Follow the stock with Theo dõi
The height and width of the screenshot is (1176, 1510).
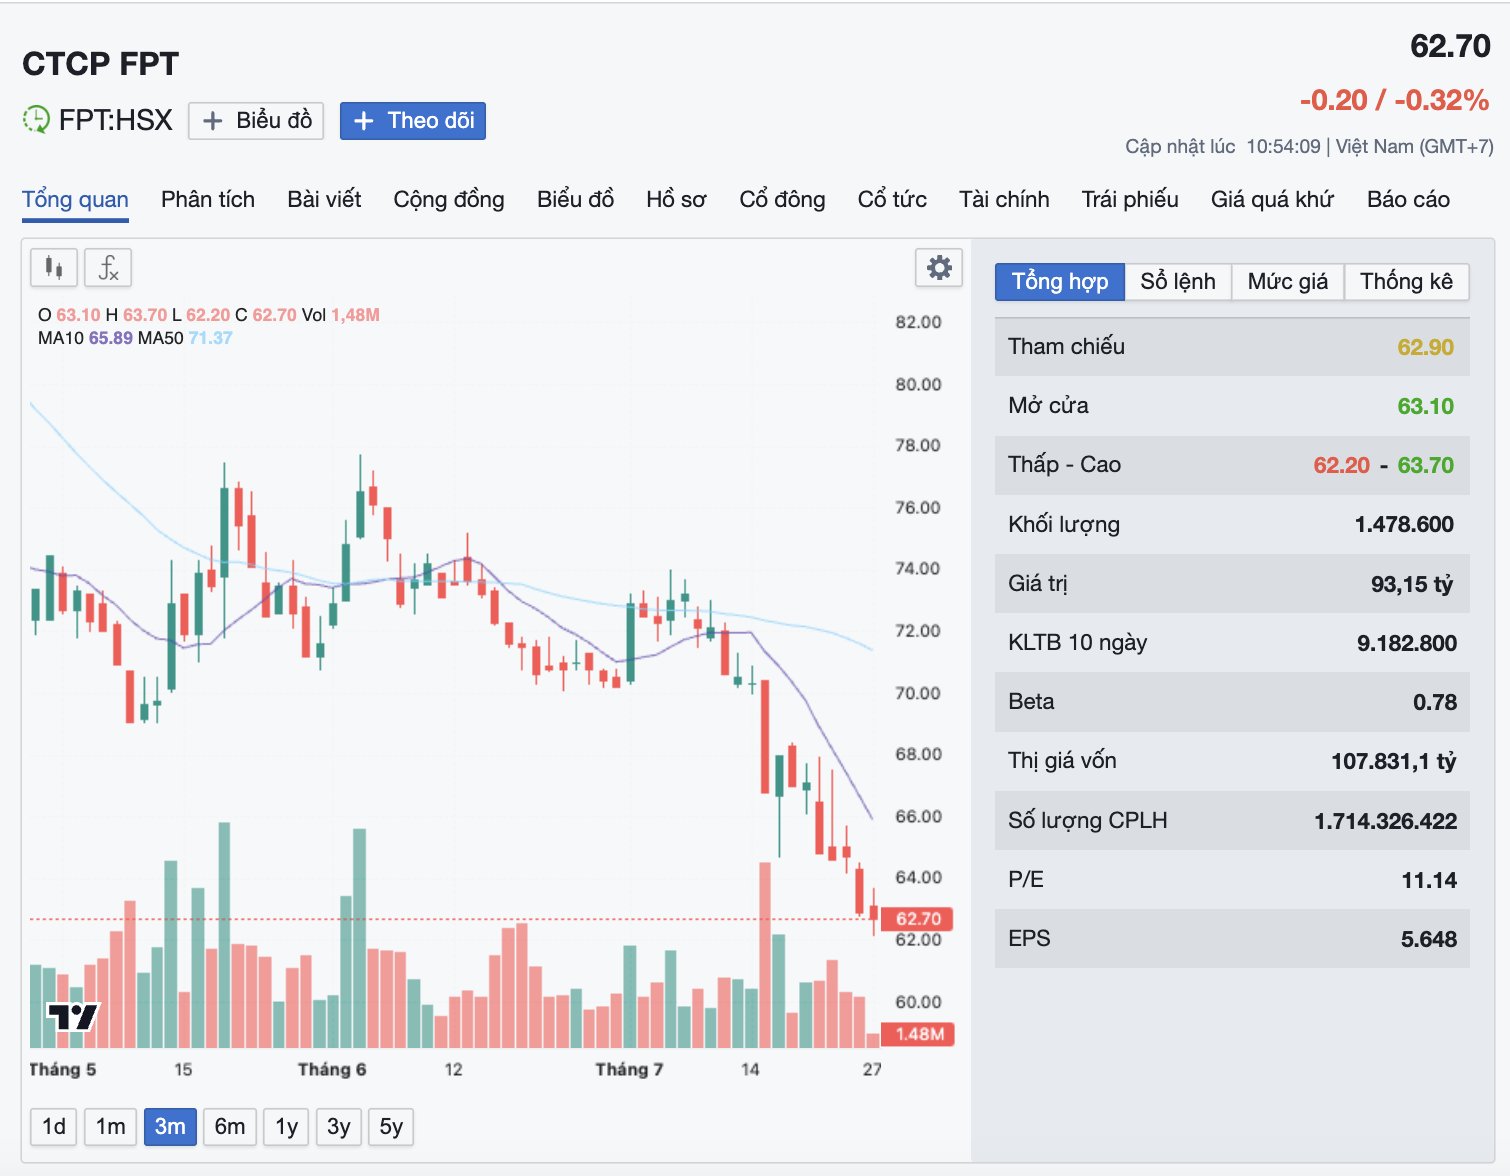click(x=412, y=121)
